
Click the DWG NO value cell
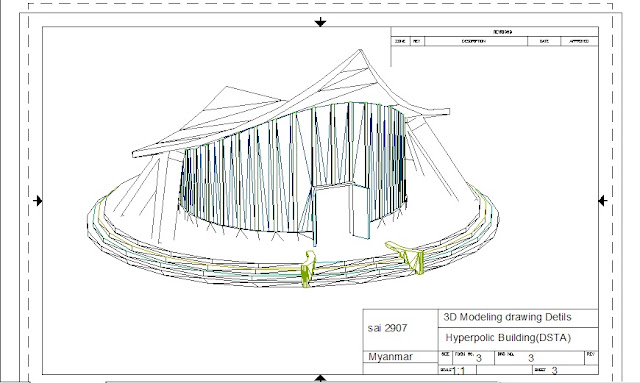click(x=540, y=358)
